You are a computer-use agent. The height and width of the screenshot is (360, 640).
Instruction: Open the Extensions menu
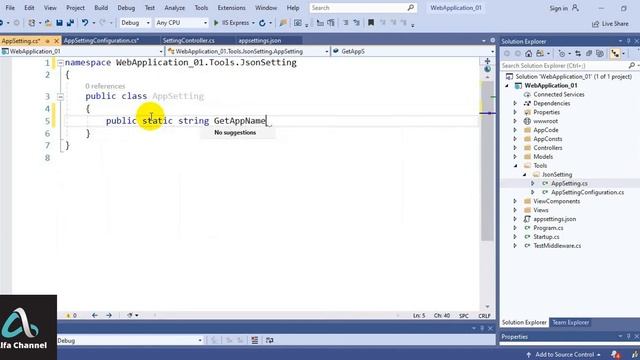click(231, 8)
